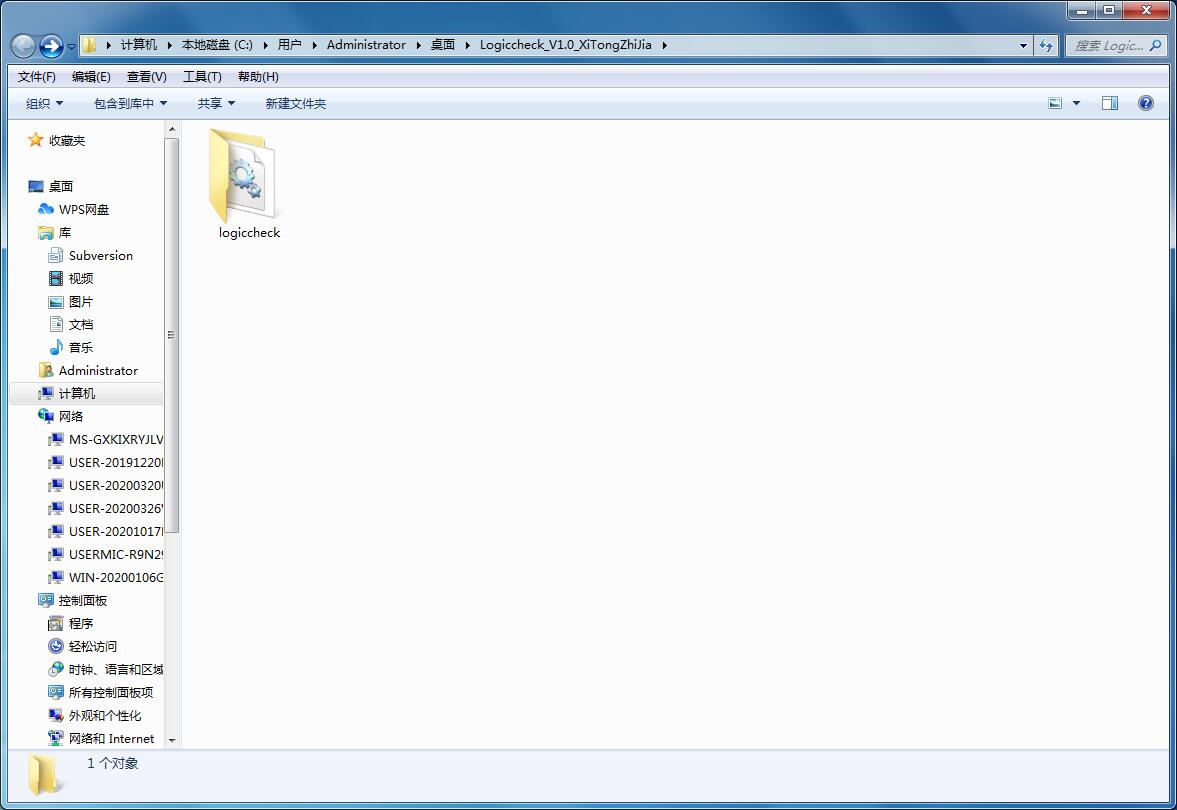Open the 组织 dropdown
Screen dimensions: 1177x810
[x=44, y=104]
